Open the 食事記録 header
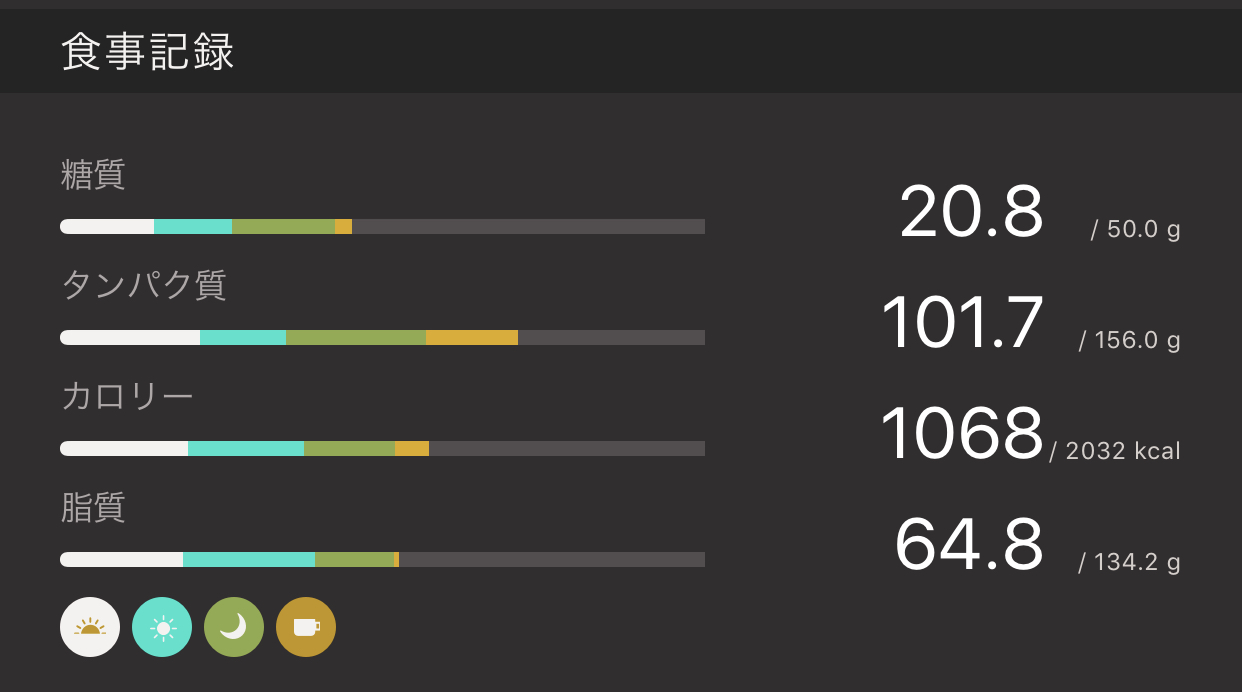The image size is (1242, 692). (x=148, y=52)
